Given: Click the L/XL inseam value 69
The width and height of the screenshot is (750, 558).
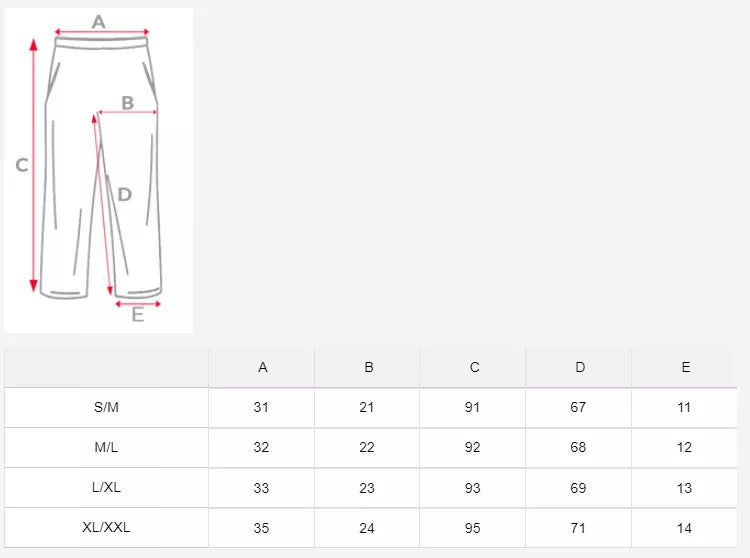Looking at the screenshot, I should point(578,487).
